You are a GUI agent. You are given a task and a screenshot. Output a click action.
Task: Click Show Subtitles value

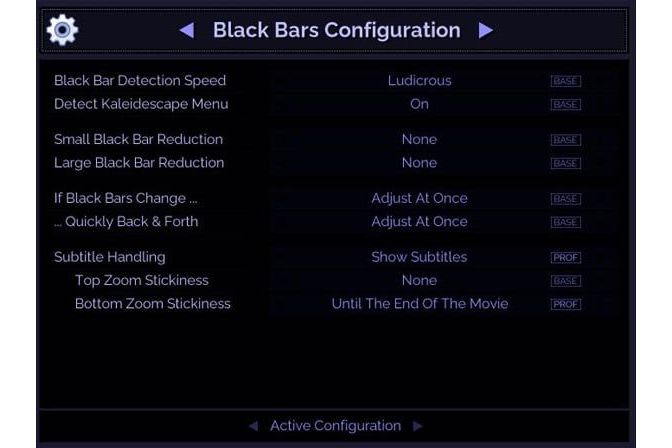[419, 257]
